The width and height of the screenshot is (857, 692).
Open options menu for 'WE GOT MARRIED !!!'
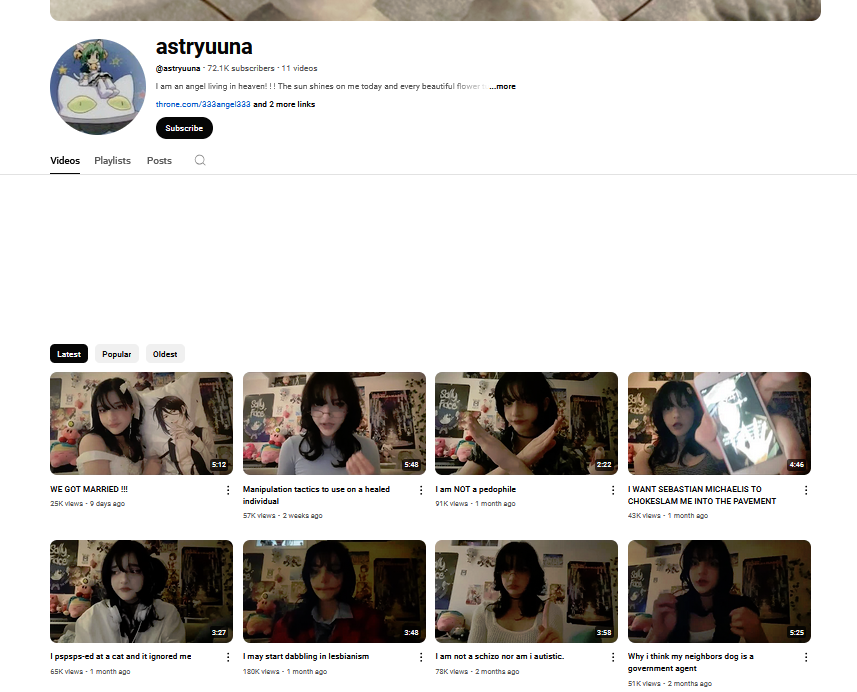228,490
